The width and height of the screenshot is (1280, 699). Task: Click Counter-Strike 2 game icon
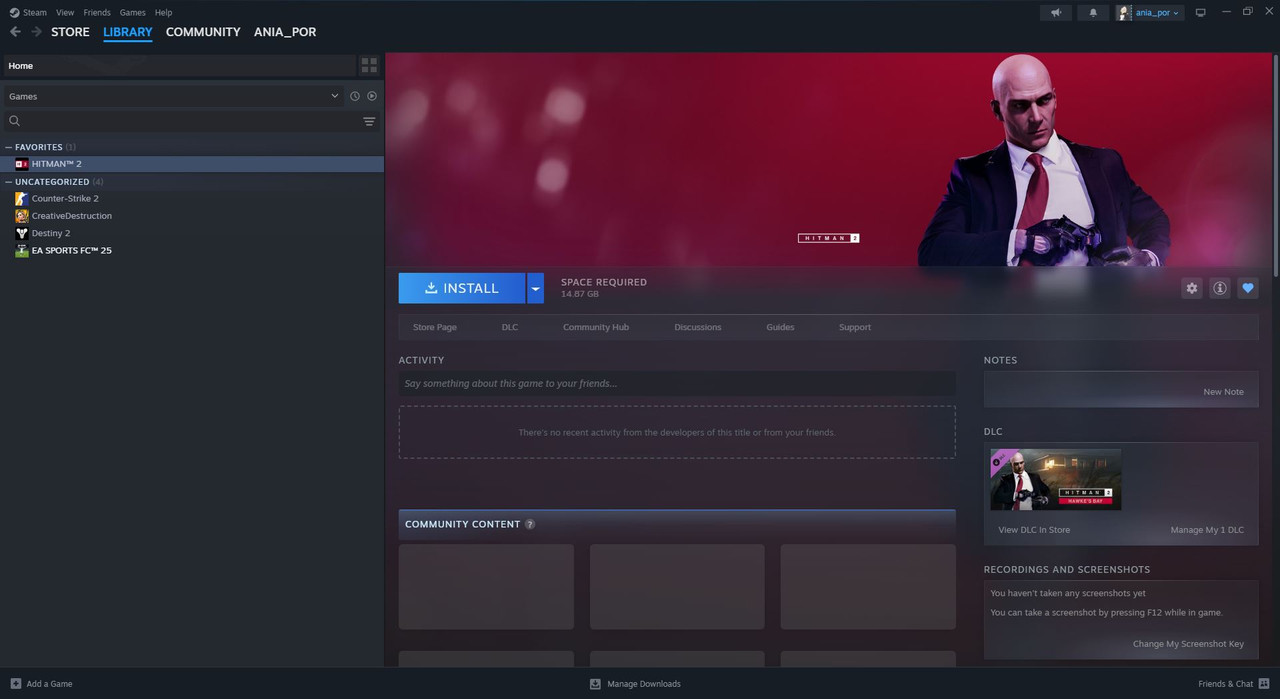coord(22,198)
